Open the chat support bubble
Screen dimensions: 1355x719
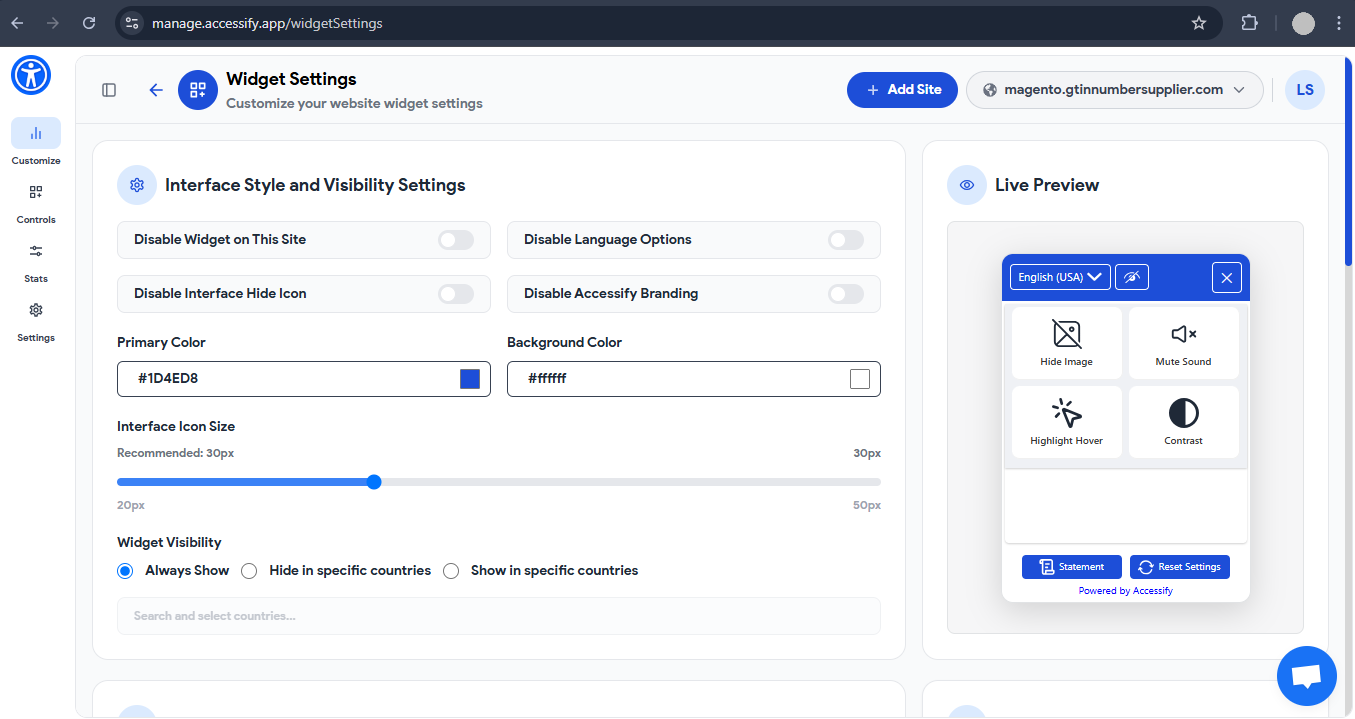(x=1306, y=675)
